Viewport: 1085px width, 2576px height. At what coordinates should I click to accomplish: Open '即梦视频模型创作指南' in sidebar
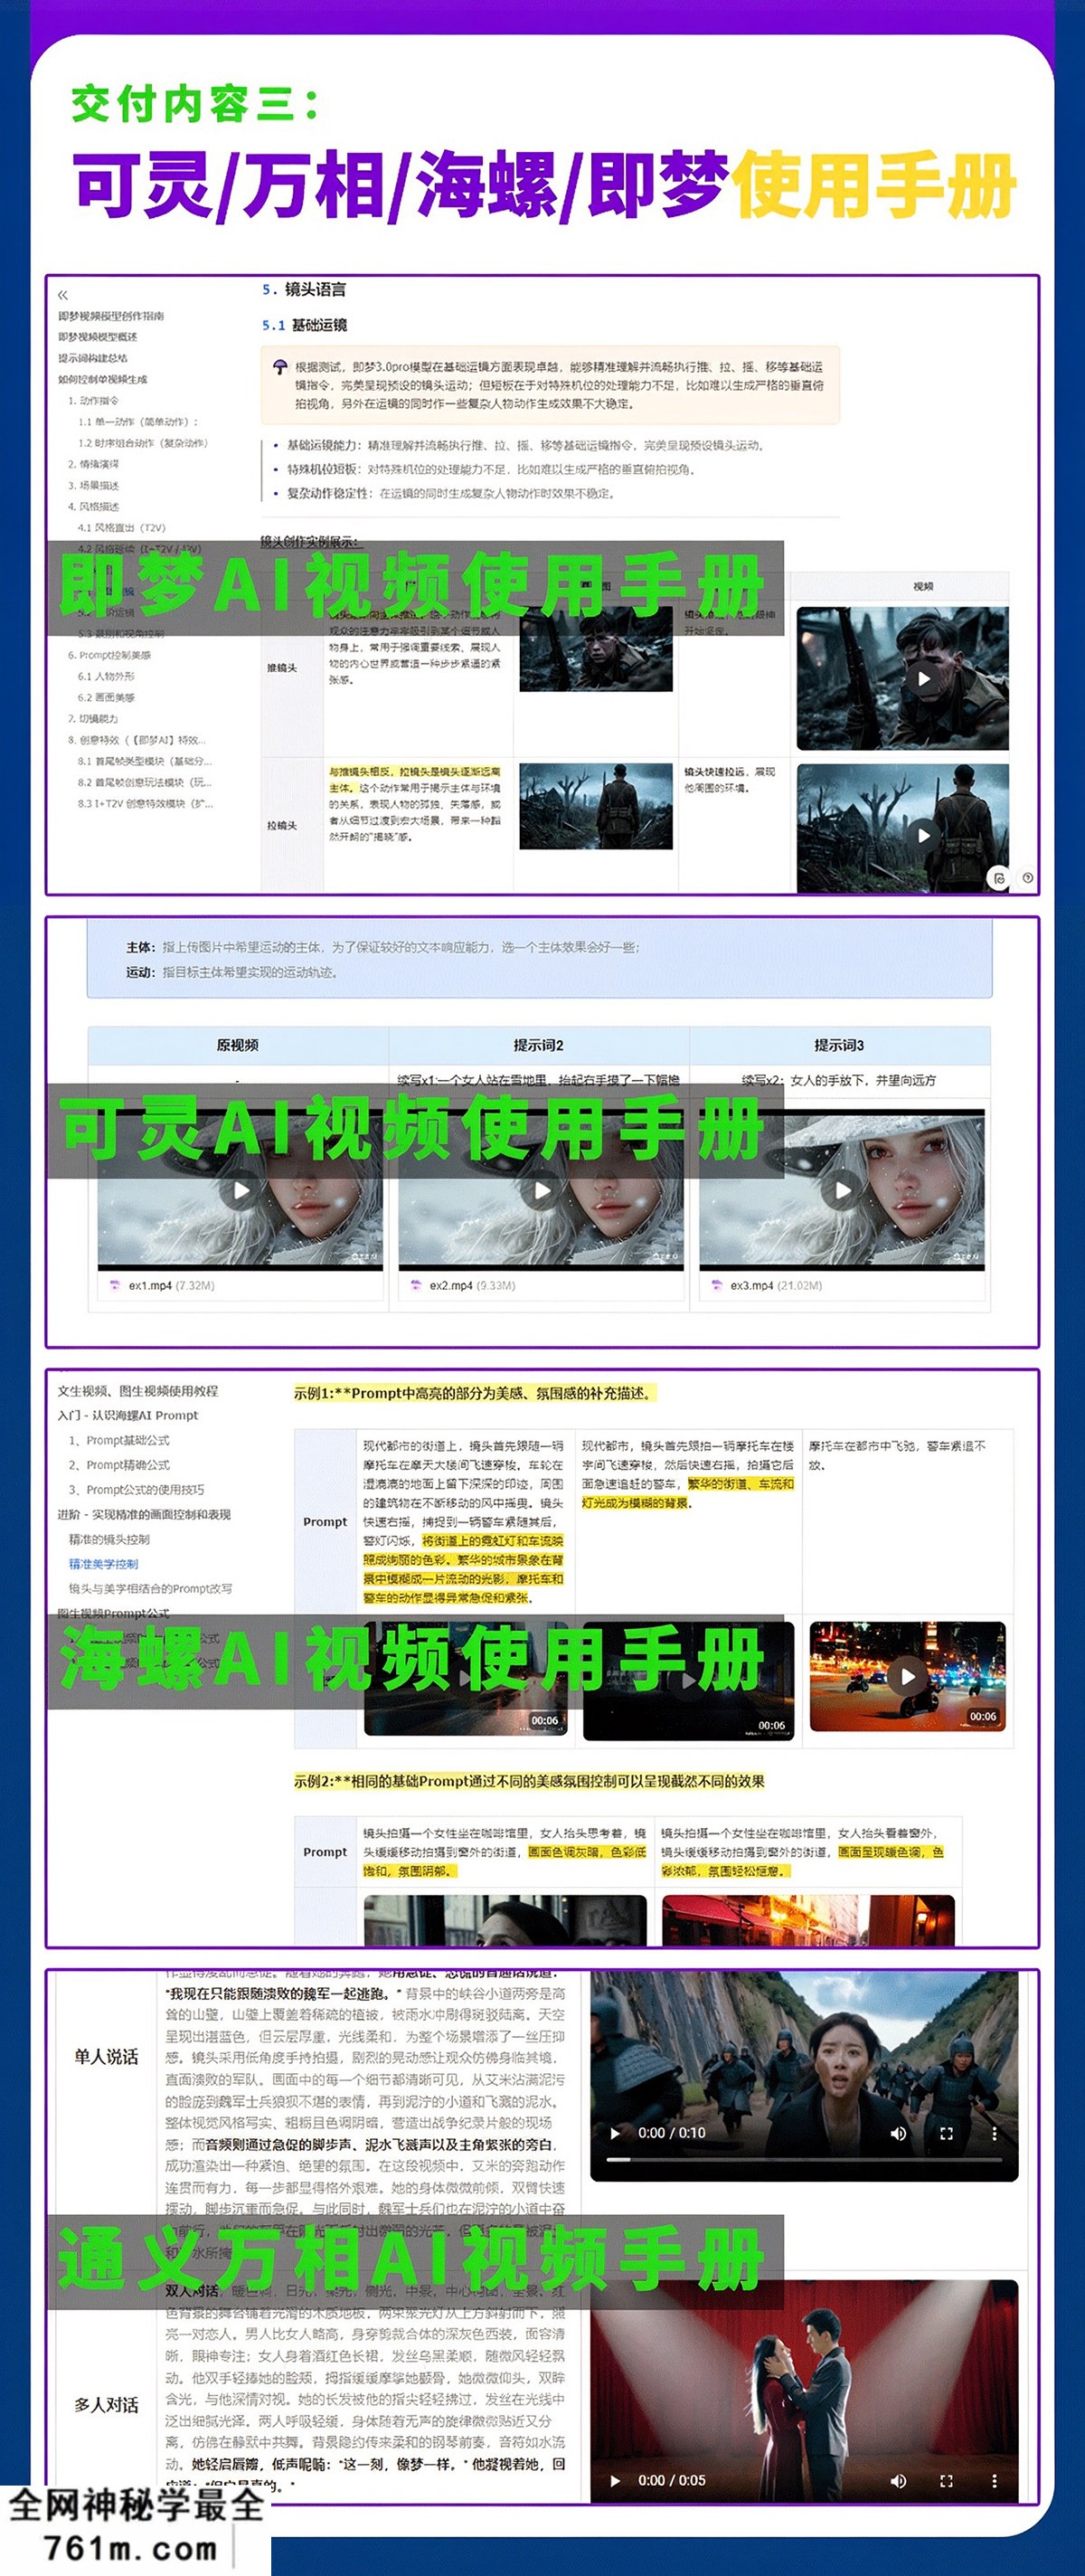pos(111,316)
